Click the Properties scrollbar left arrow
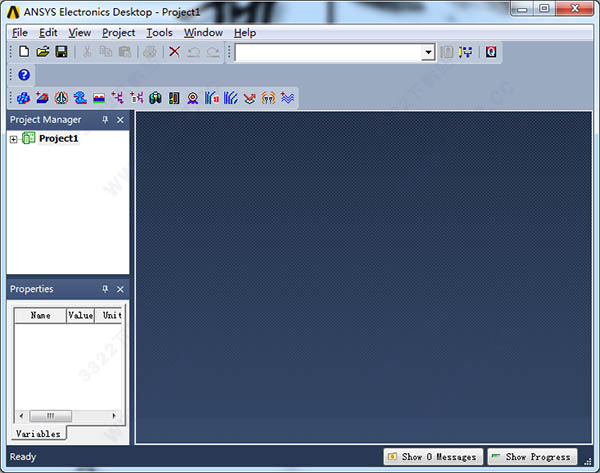The height and width of the screenshot is (473, 600). 22,416
